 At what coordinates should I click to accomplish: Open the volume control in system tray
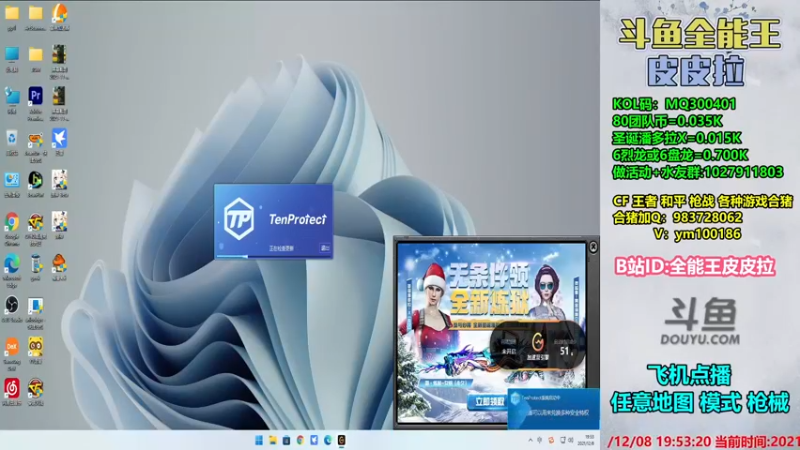(571, 440)
